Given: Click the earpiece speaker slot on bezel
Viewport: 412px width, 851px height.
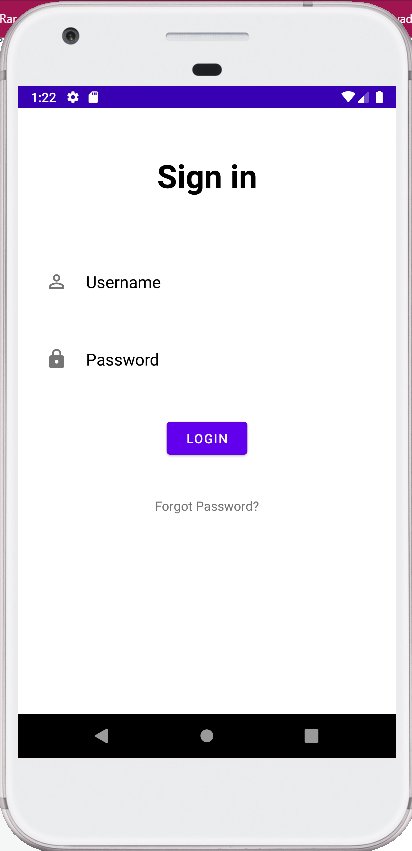Looking at the screenshot, I should pos(207,37).
